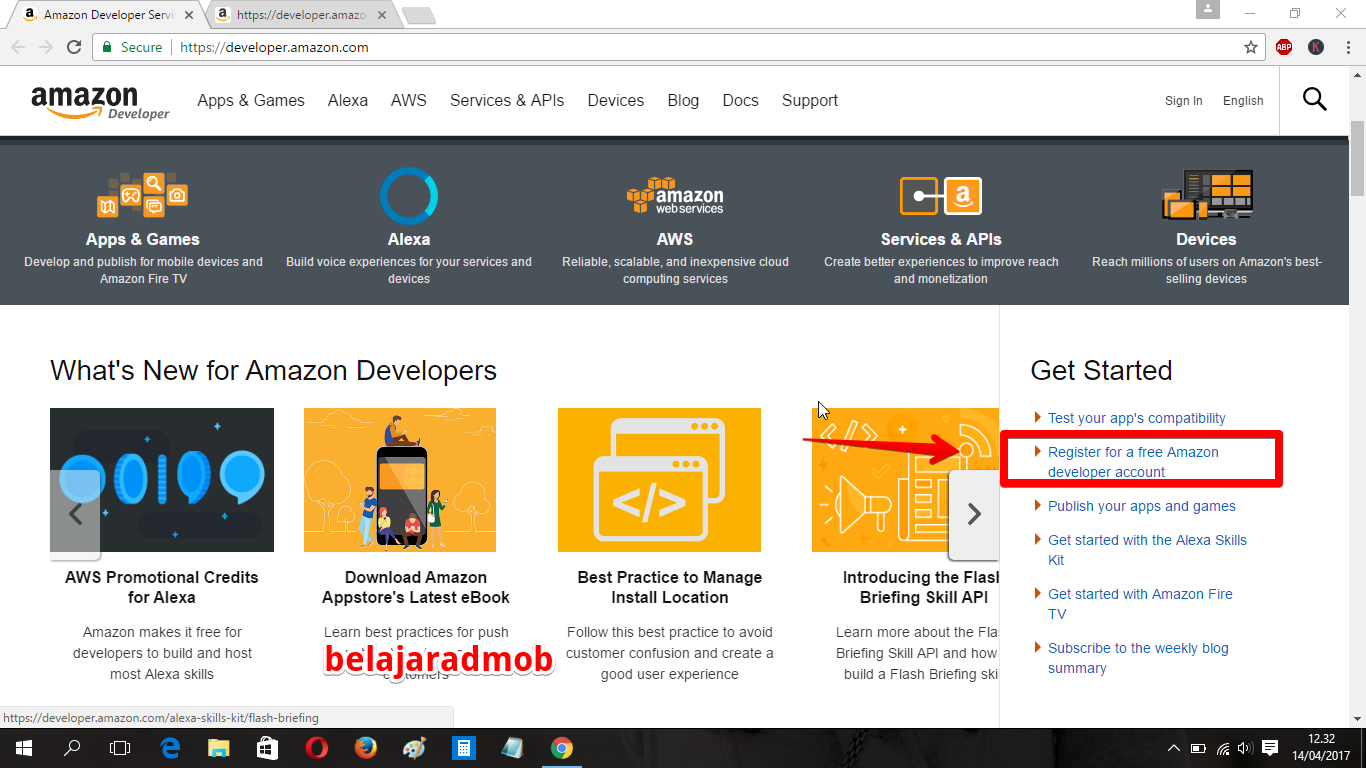Screen dimensions: 1366x768
Task: Click the K extension icon in toolbar
Action: 1316,47
